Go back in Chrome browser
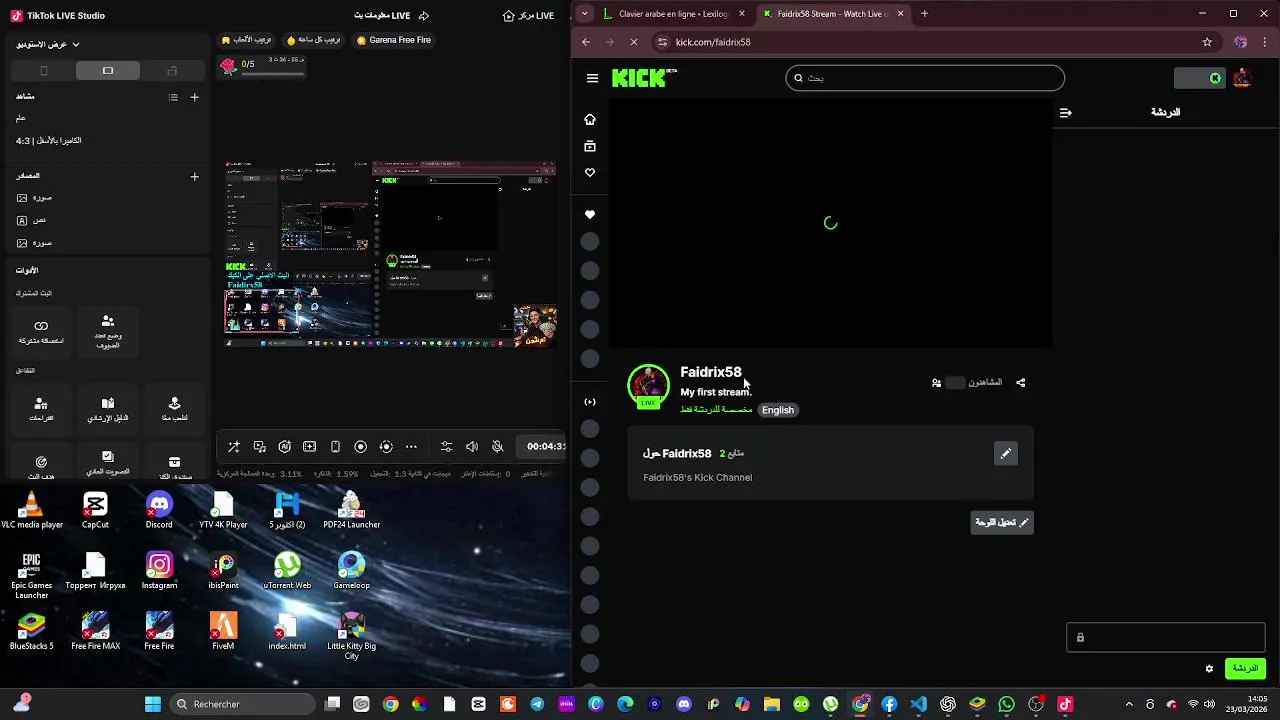Image resolution: width=1280 pixels, height=720 pixels. (x=586, y=42)
